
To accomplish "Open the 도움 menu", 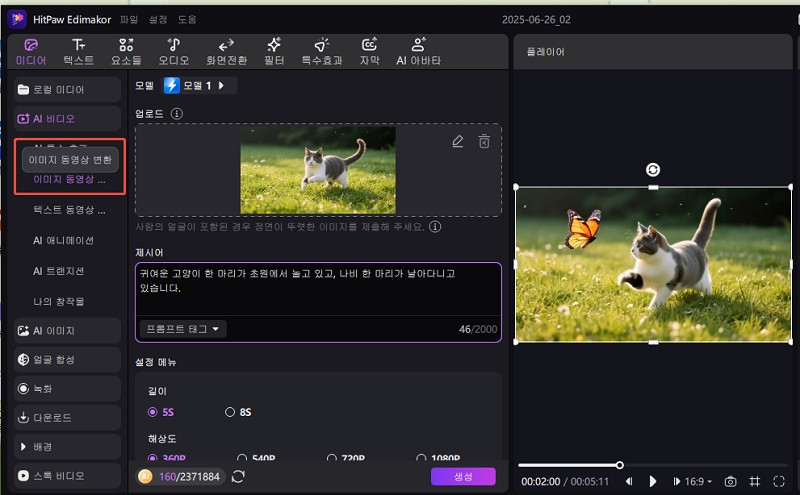I will click(187, 19).
